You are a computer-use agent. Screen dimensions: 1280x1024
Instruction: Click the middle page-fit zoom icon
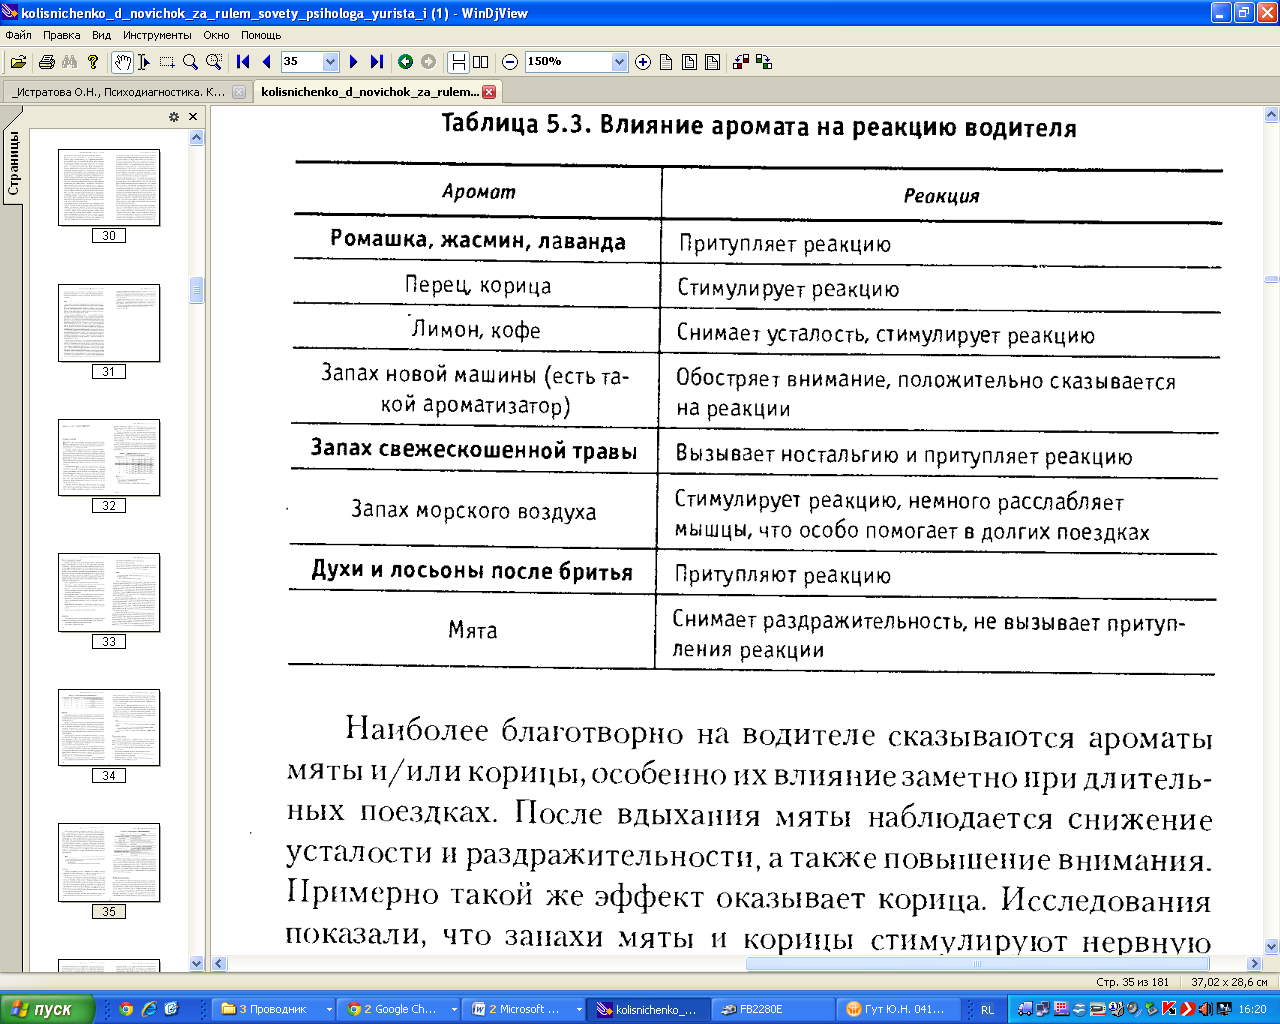coord(689,62)
